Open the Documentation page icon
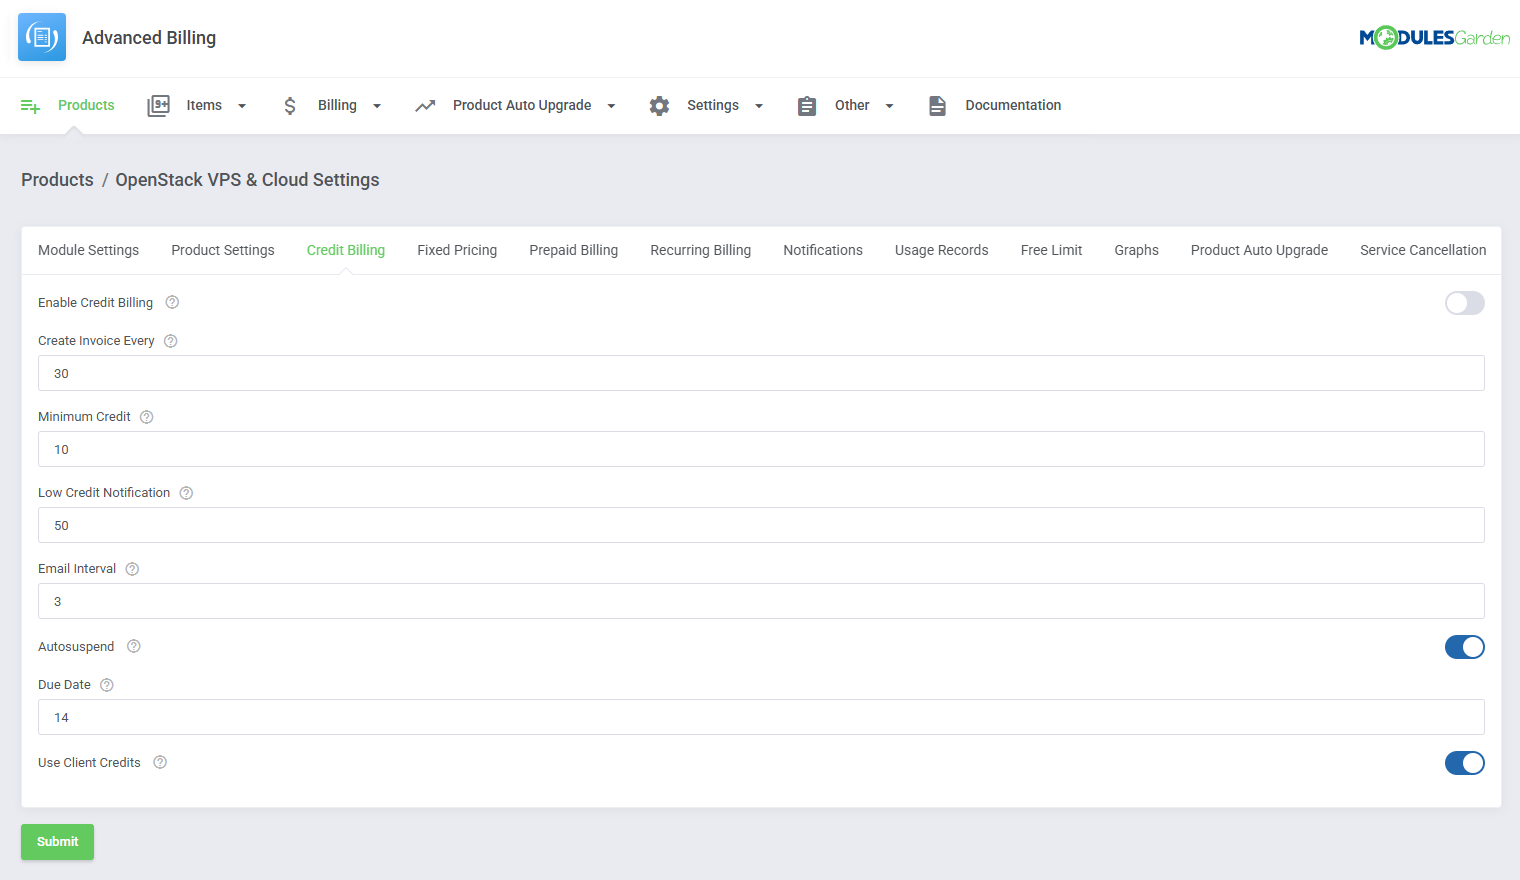1520x880 pixels. [937, 105]
